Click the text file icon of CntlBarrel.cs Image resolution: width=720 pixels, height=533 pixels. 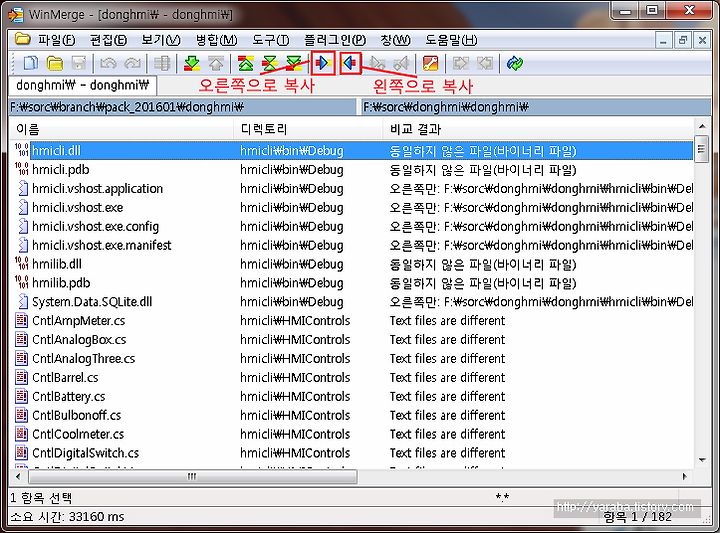click(22, 377)
